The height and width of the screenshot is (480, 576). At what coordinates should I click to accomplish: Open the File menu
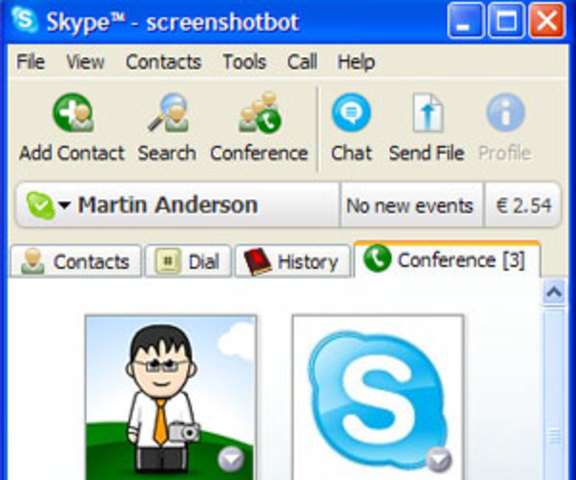point(30,62)
